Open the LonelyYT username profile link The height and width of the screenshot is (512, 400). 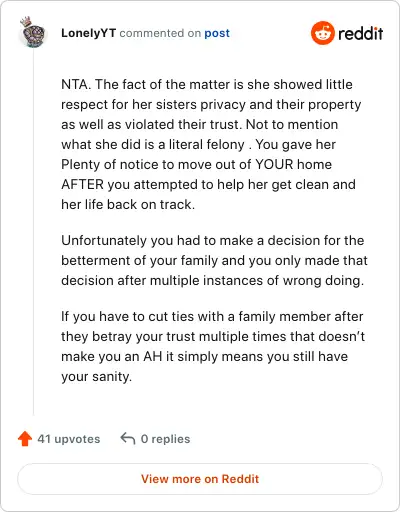(x=89, y=33)
